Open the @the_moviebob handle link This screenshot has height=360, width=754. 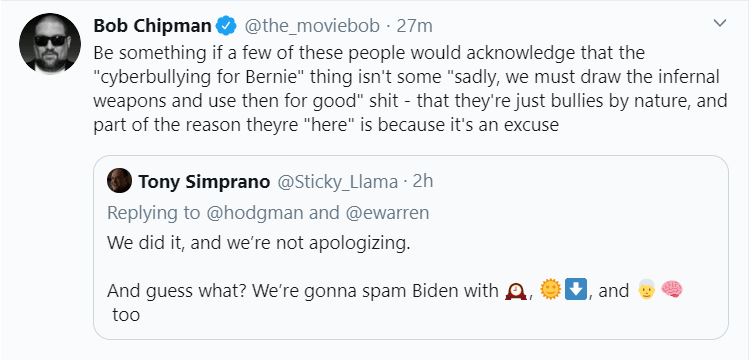point(312,26)
